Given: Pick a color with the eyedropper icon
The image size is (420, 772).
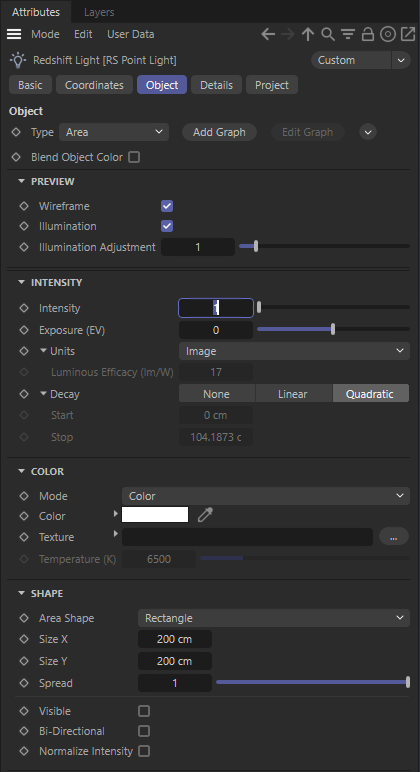Looking at the screenshot, I should [205, 515].
